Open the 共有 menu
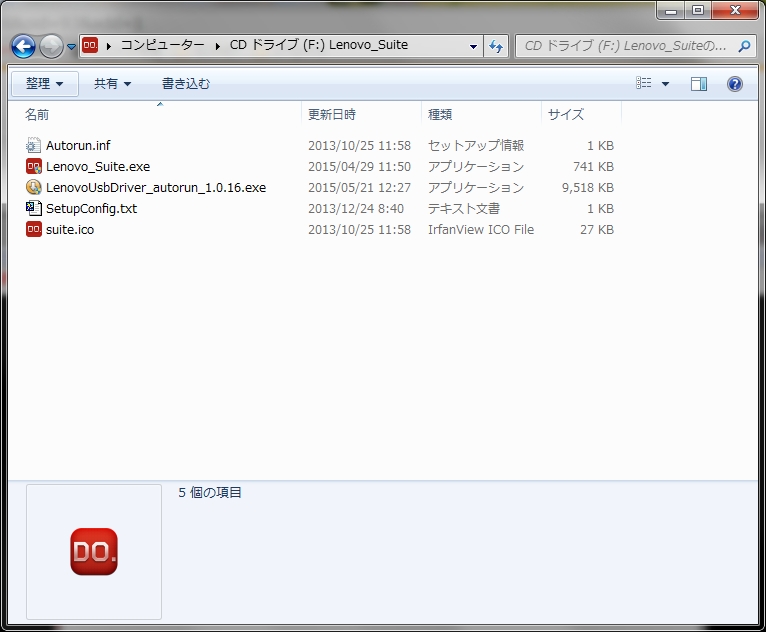 pos(112,84)
